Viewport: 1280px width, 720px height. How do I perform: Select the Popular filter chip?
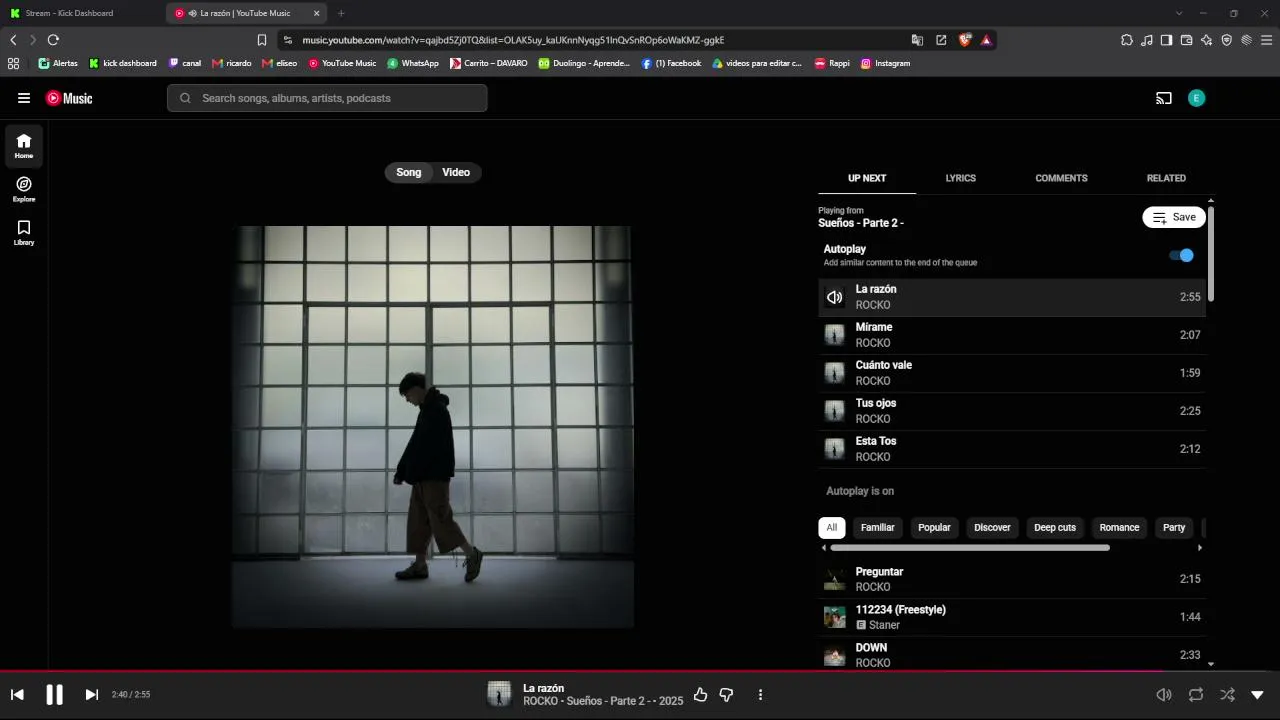click(x=934, y=527)
